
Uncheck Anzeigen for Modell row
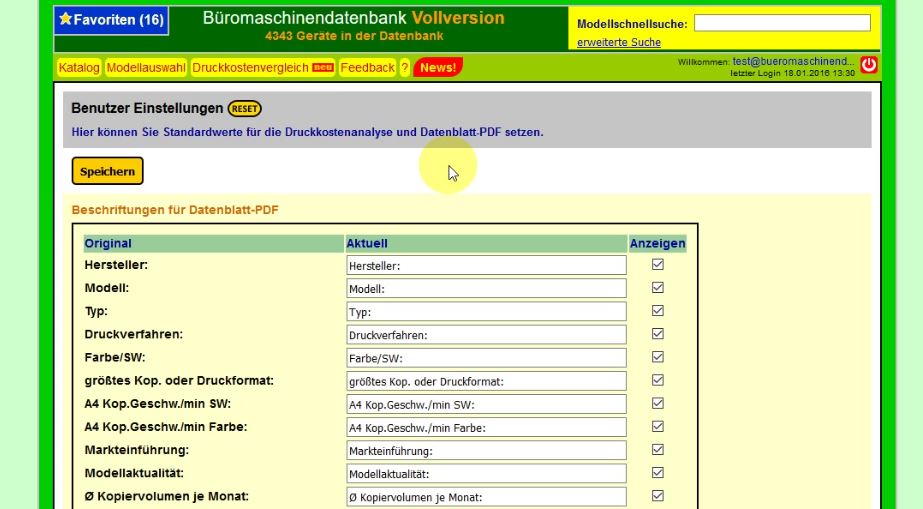[658, 288]
